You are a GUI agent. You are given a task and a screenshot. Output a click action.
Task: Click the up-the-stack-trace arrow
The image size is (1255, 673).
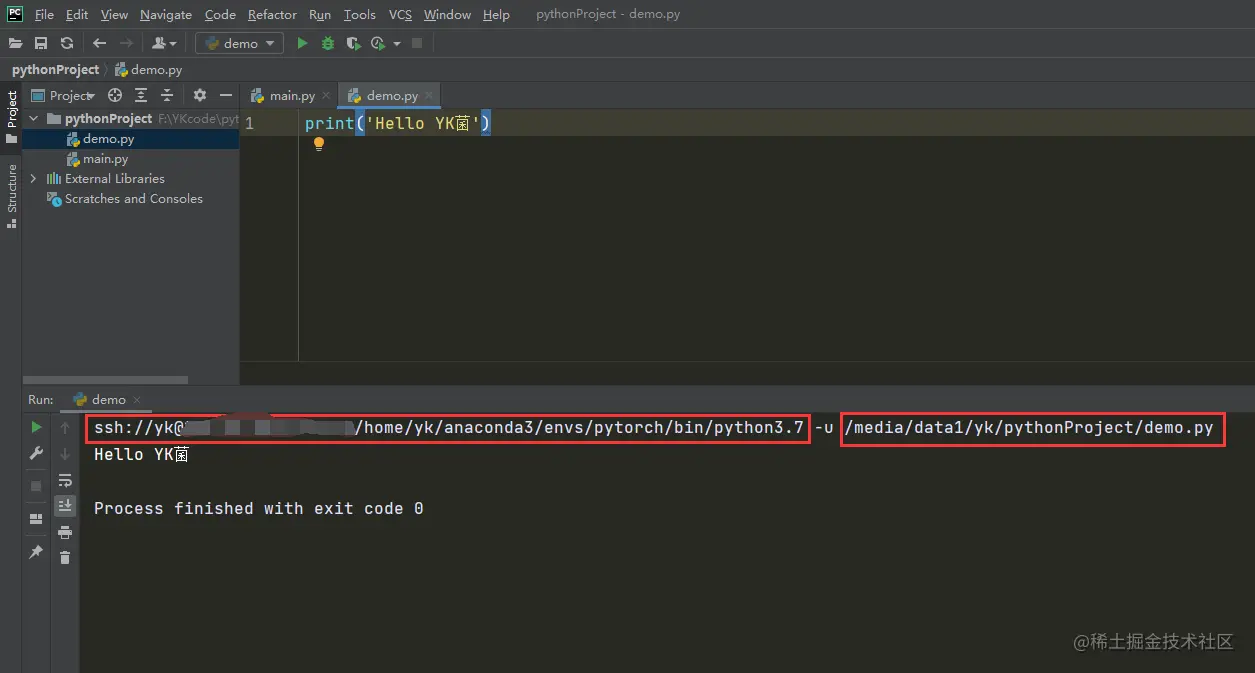tap(65, 427)
